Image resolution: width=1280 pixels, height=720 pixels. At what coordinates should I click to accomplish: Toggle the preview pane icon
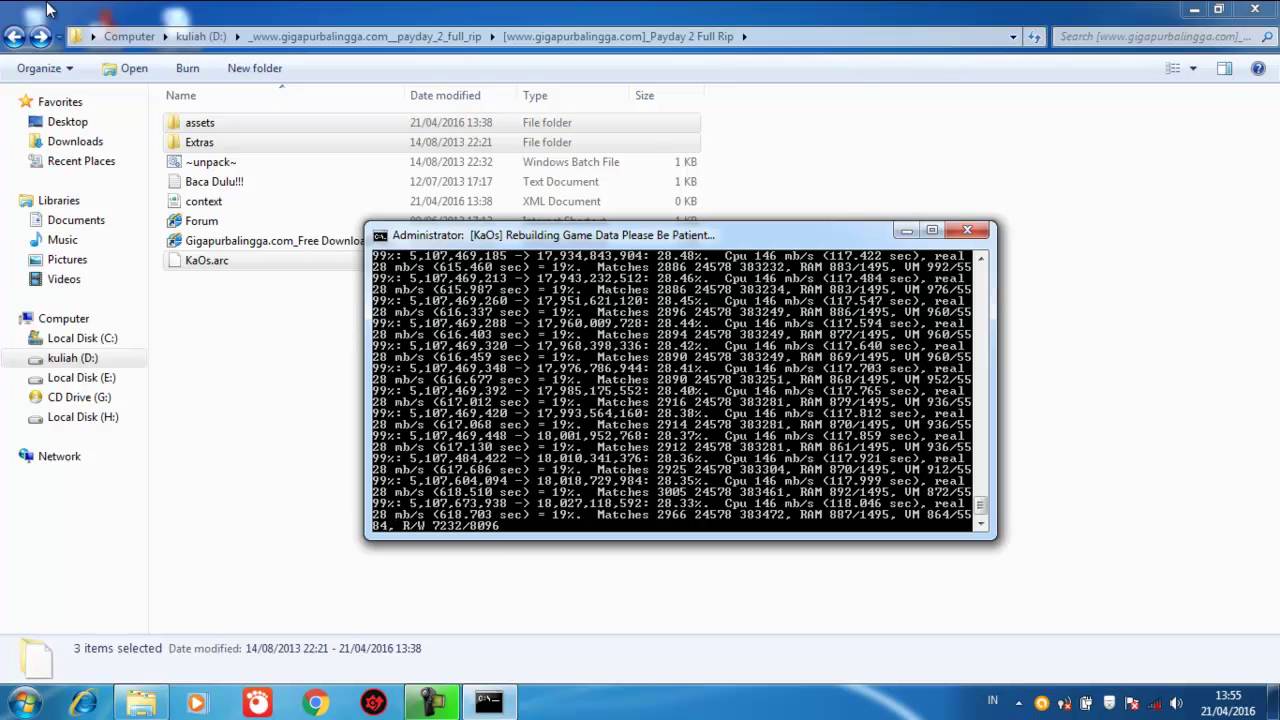(1224, 68)
